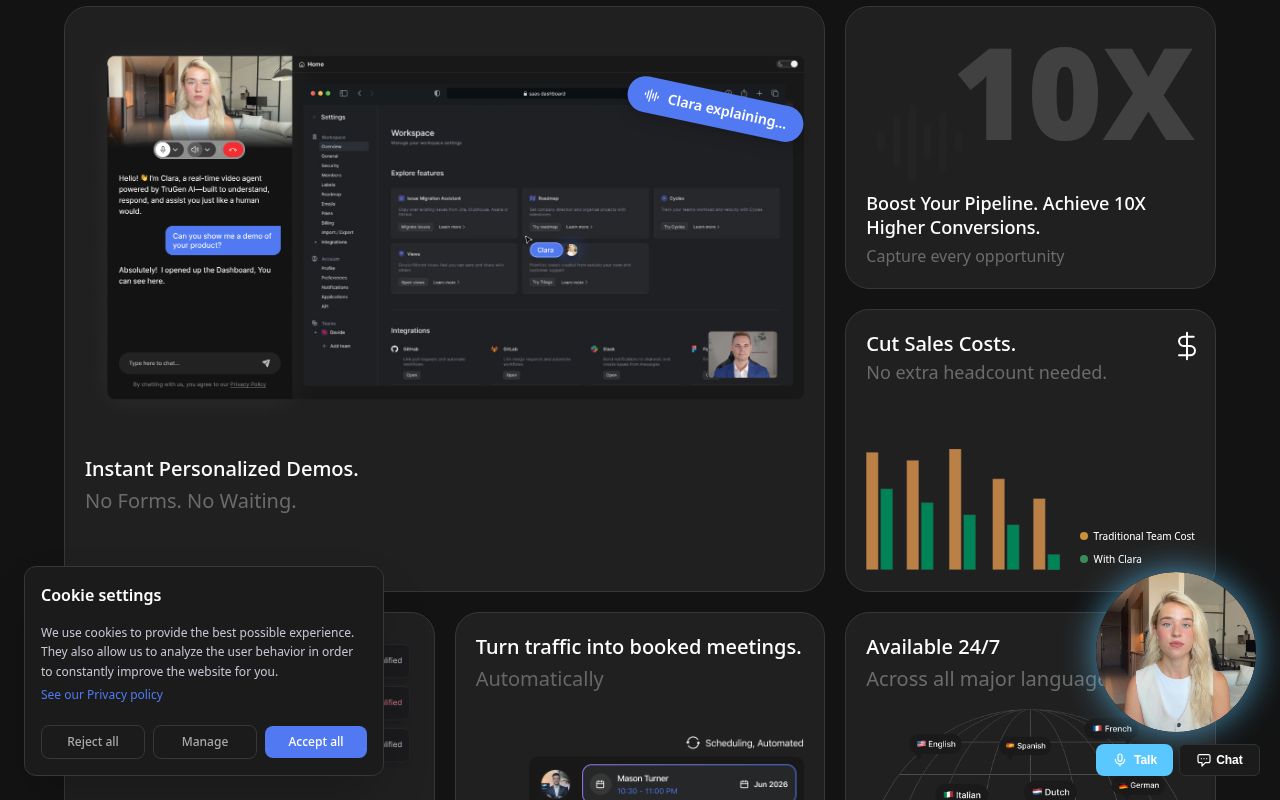The height and width of the screenshot is (800, 1280).
Task: Click Settings in the demo sidebar
Action: pos(333,117)
